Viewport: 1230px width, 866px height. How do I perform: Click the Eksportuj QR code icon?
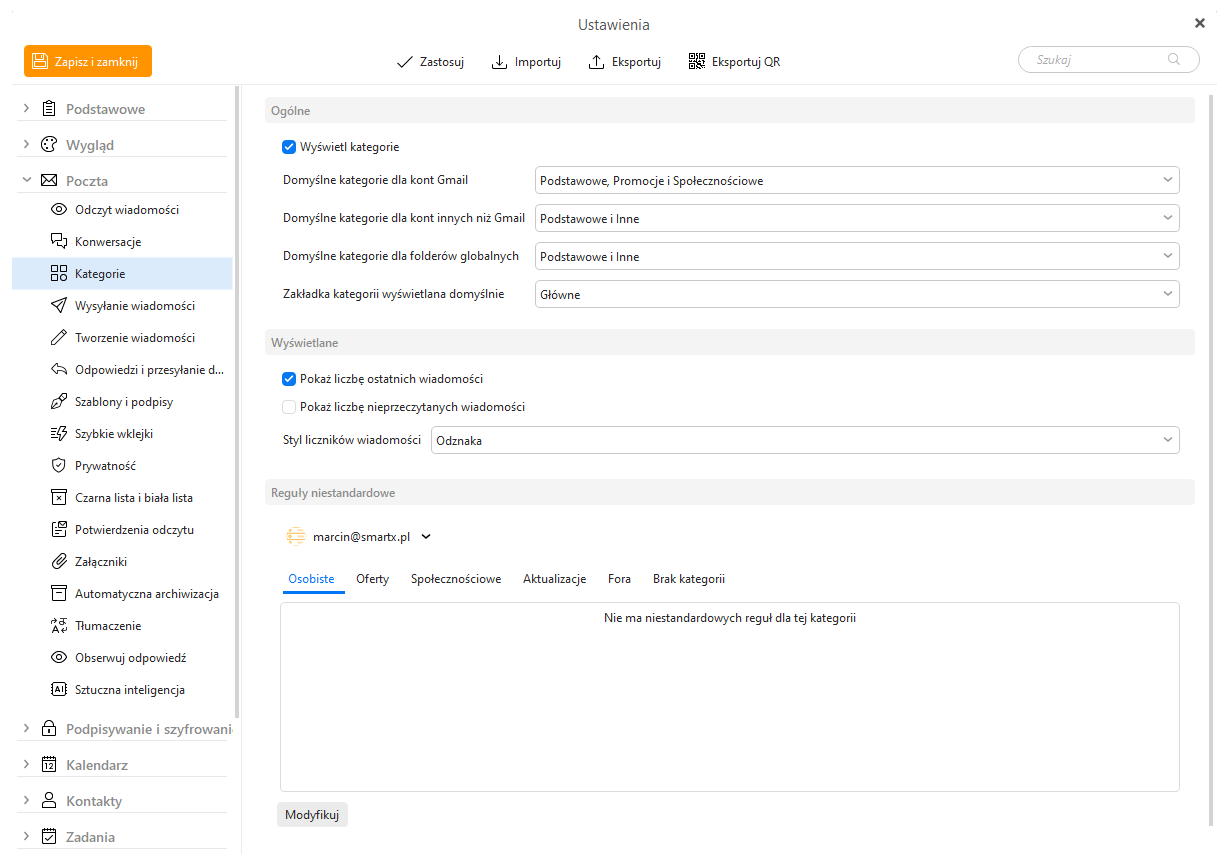697,62
